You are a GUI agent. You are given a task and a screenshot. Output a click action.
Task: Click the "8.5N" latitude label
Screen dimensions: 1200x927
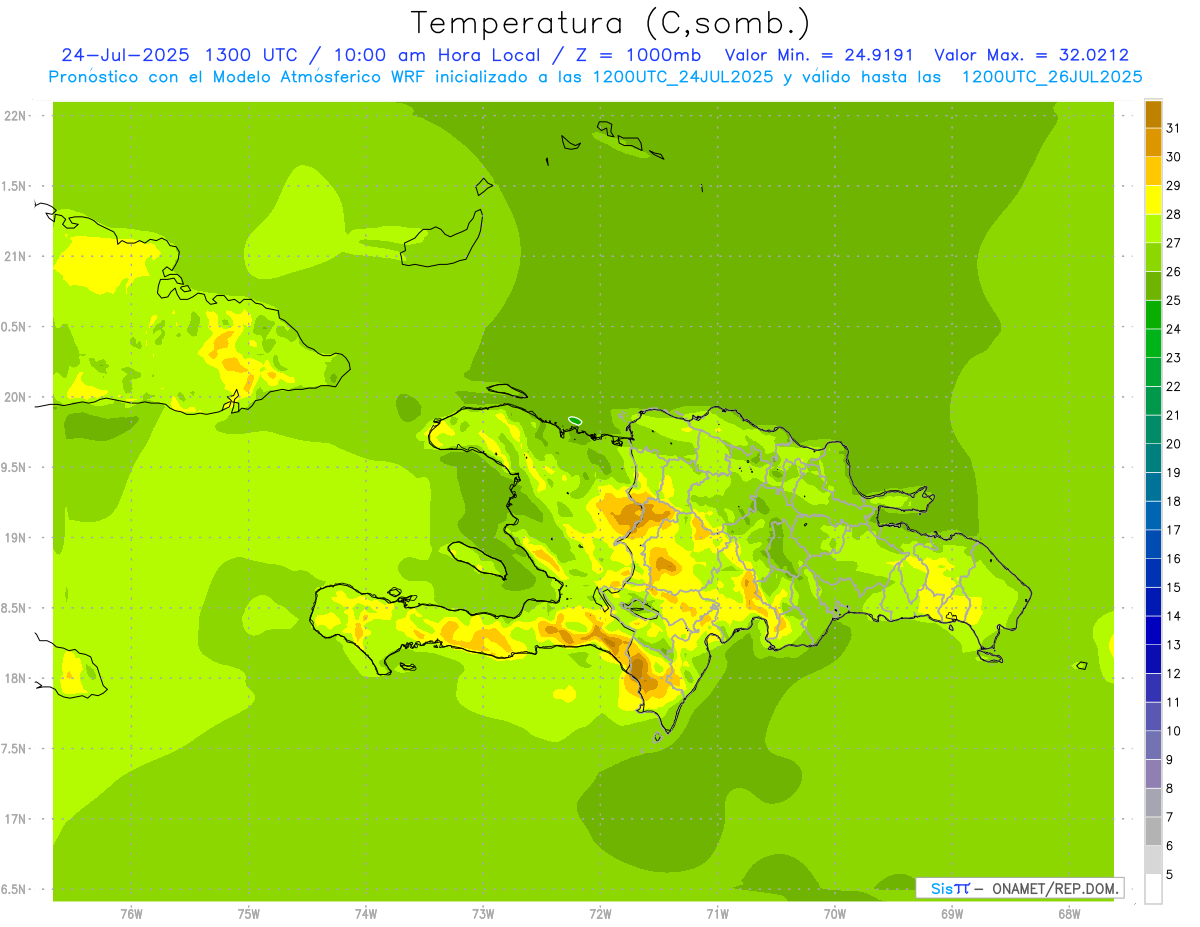coord(14,608)
